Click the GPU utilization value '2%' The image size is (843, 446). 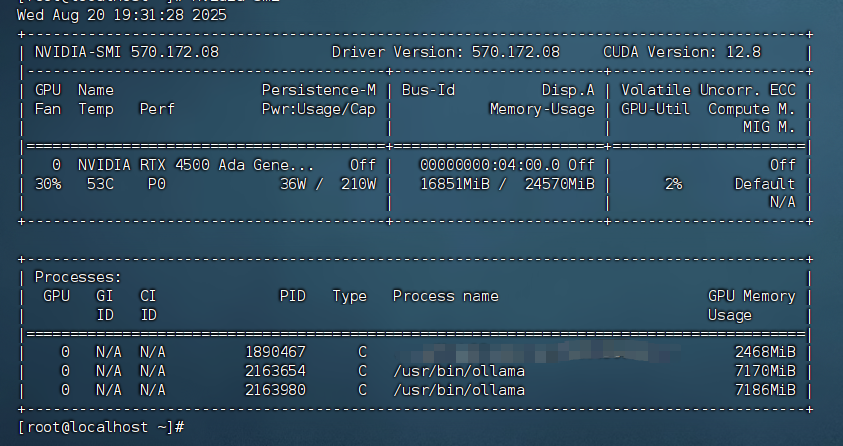tap(673, 184)
